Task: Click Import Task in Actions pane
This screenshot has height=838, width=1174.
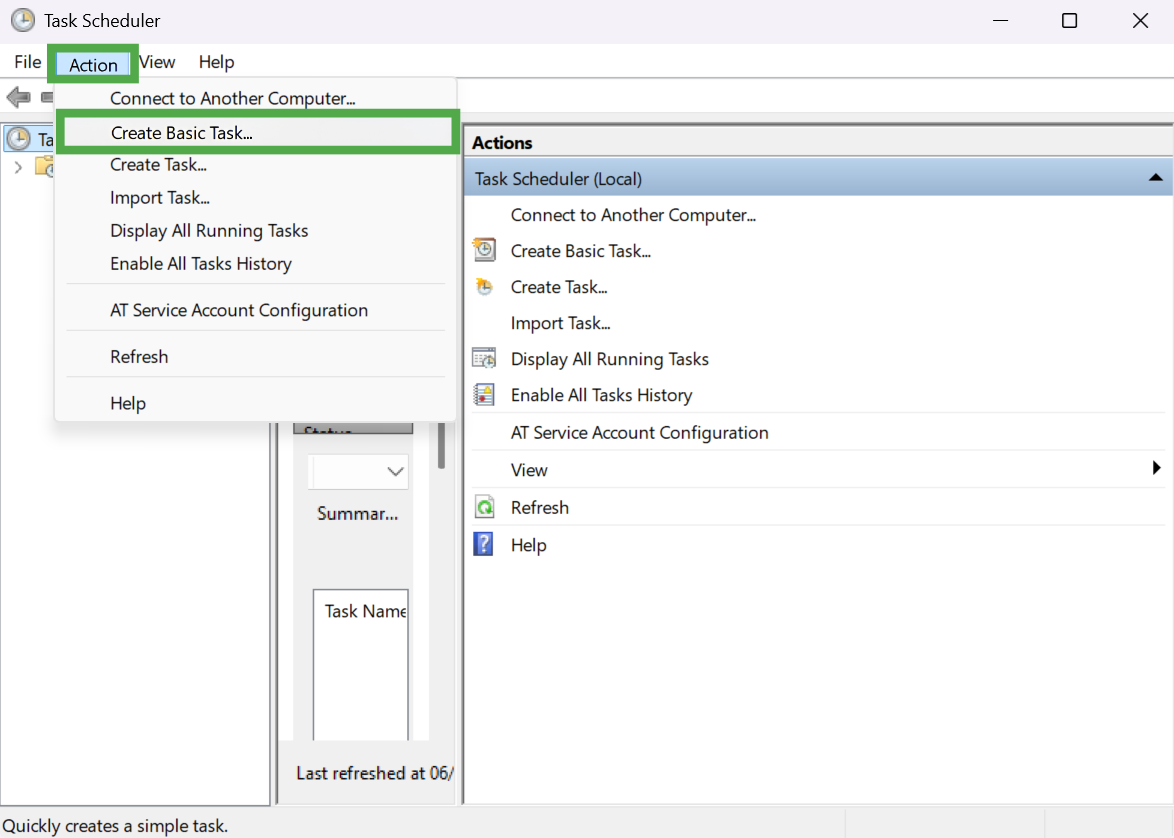Action: point(560,323)
